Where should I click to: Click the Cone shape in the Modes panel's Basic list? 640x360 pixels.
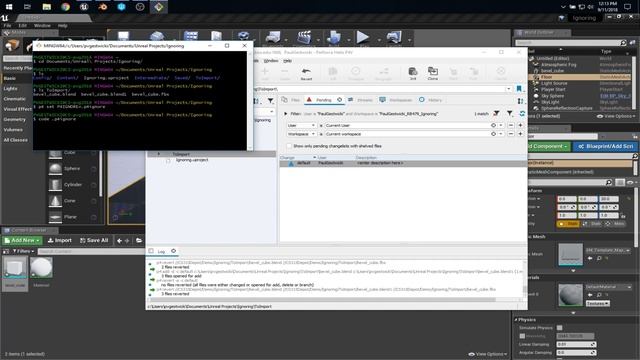pyautogui.click(x=70, y=201)
